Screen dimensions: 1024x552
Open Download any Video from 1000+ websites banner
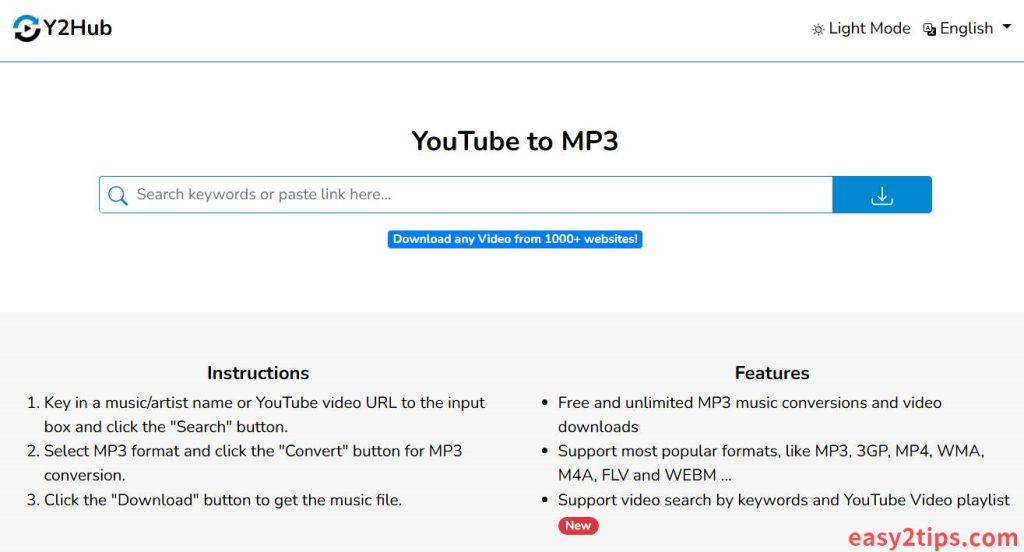pos(515,239)
